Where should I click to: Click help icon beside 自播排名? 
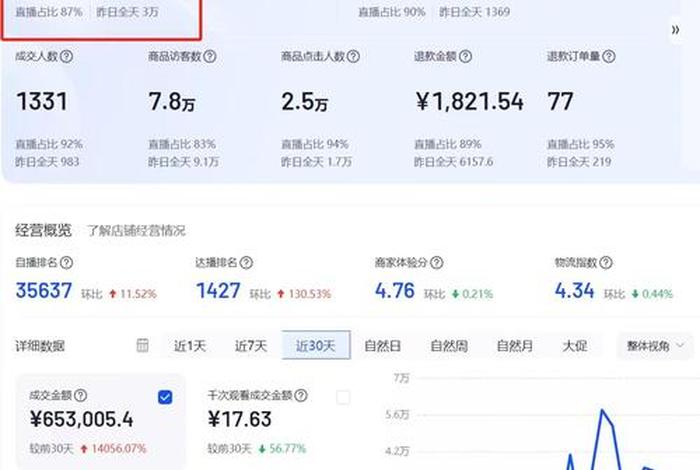click(x=67, y=262)
